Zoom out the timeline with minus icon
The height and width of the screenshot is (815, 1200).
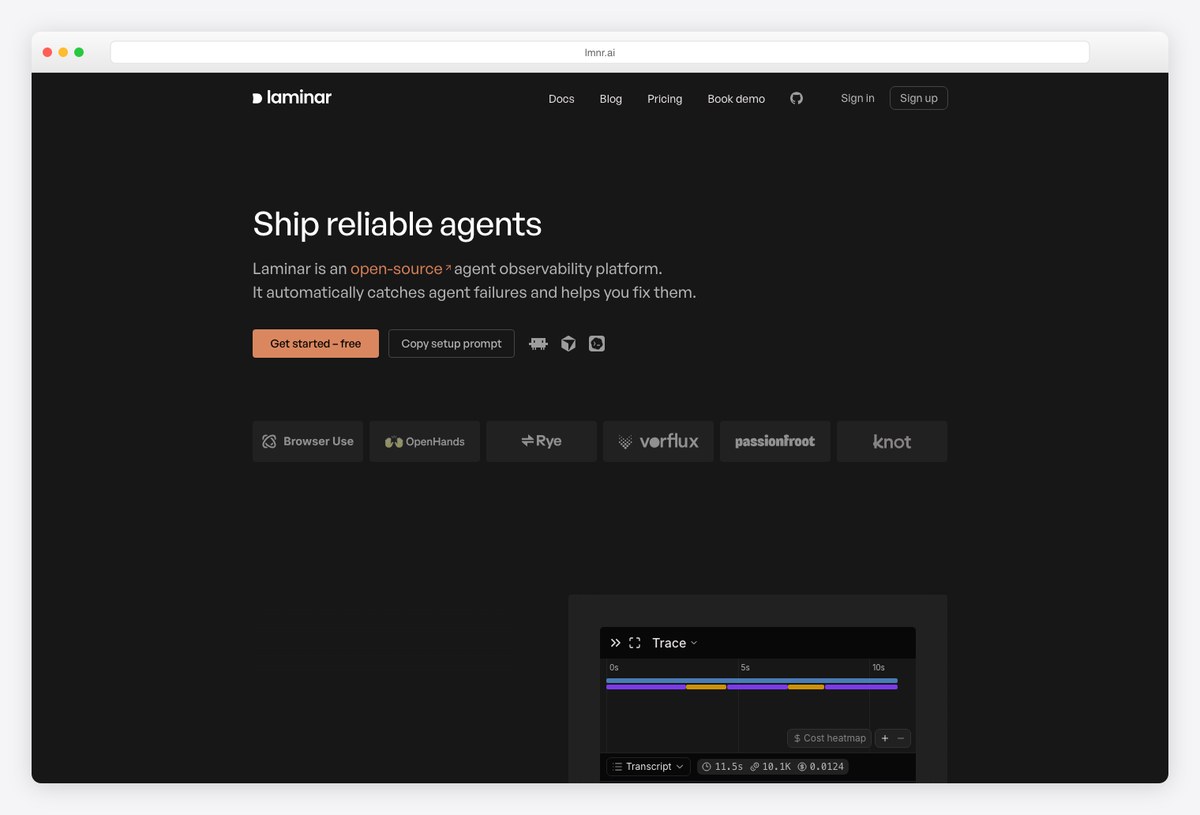click(x=901, y=738)
